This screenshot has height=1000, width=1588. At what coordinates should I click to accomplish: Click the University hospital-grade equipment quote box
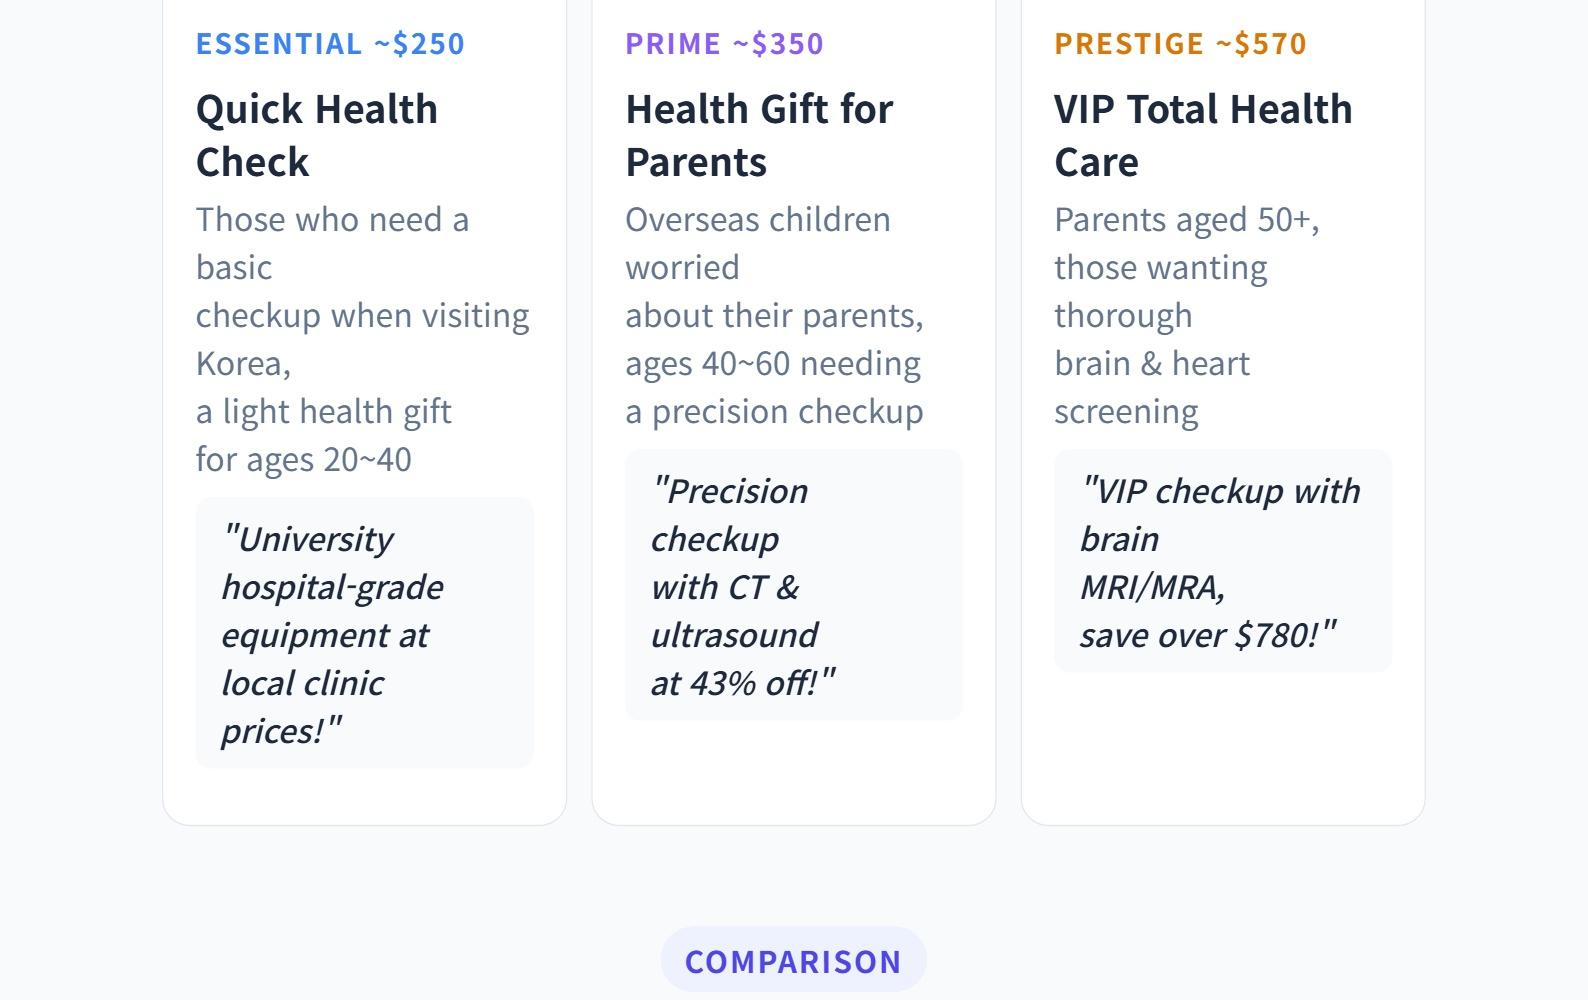pos(364,633)
